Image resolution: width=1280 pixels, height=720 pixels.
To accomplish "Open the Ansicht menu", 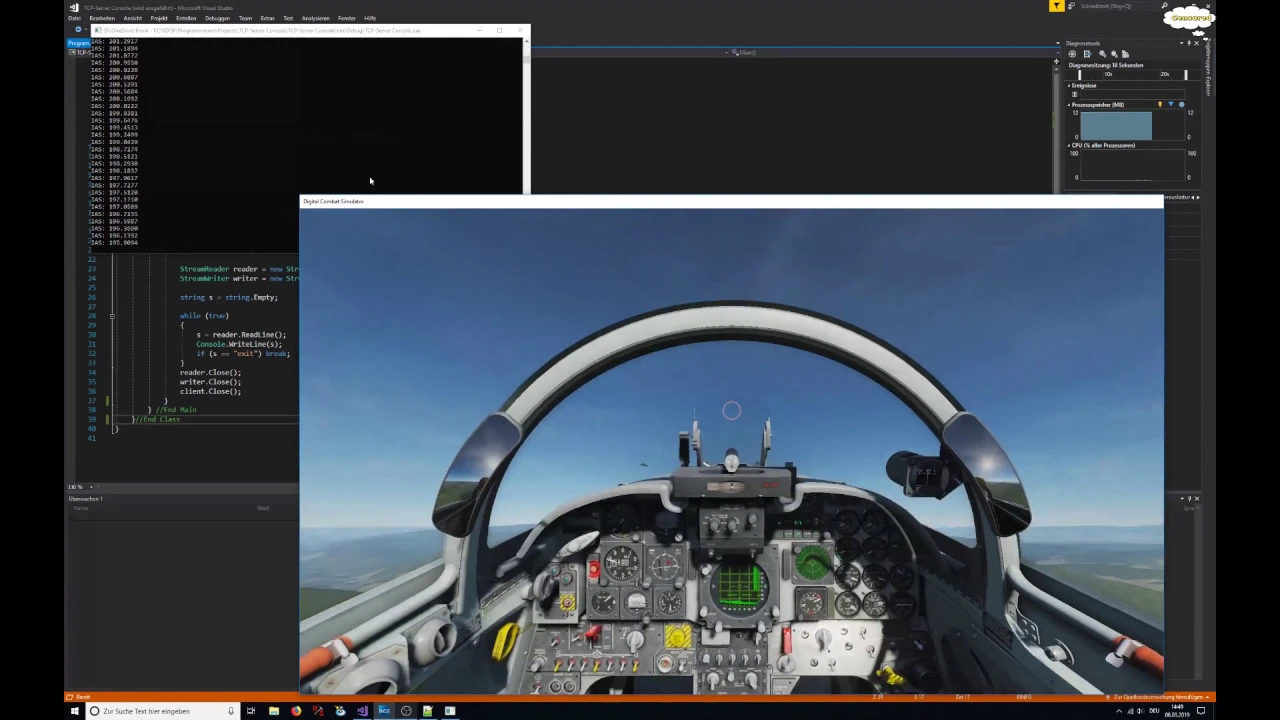I will [132, 18].
